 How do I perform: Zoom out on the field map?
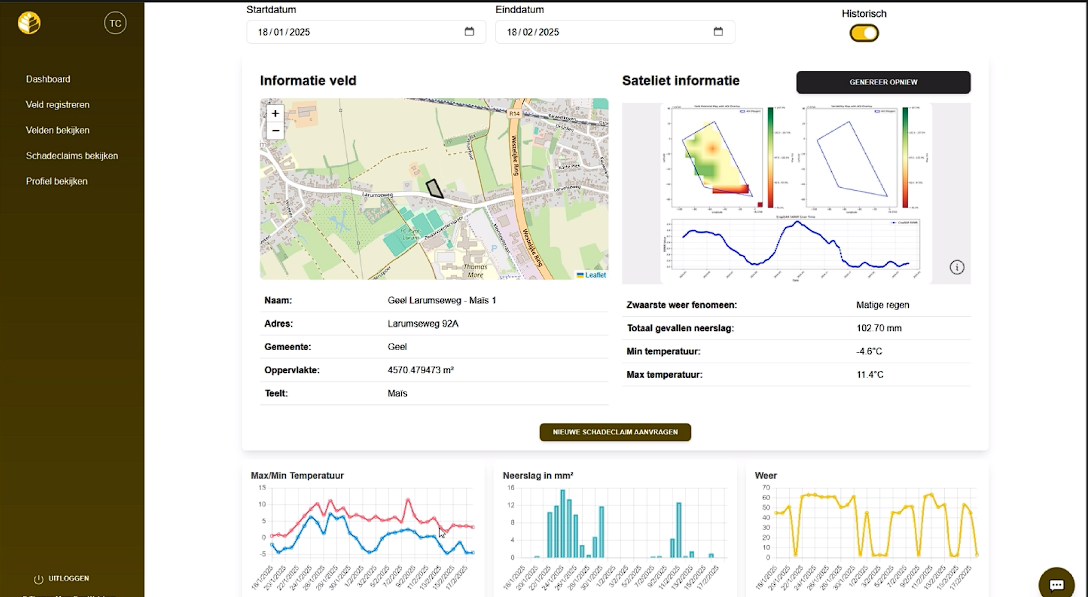275,131
